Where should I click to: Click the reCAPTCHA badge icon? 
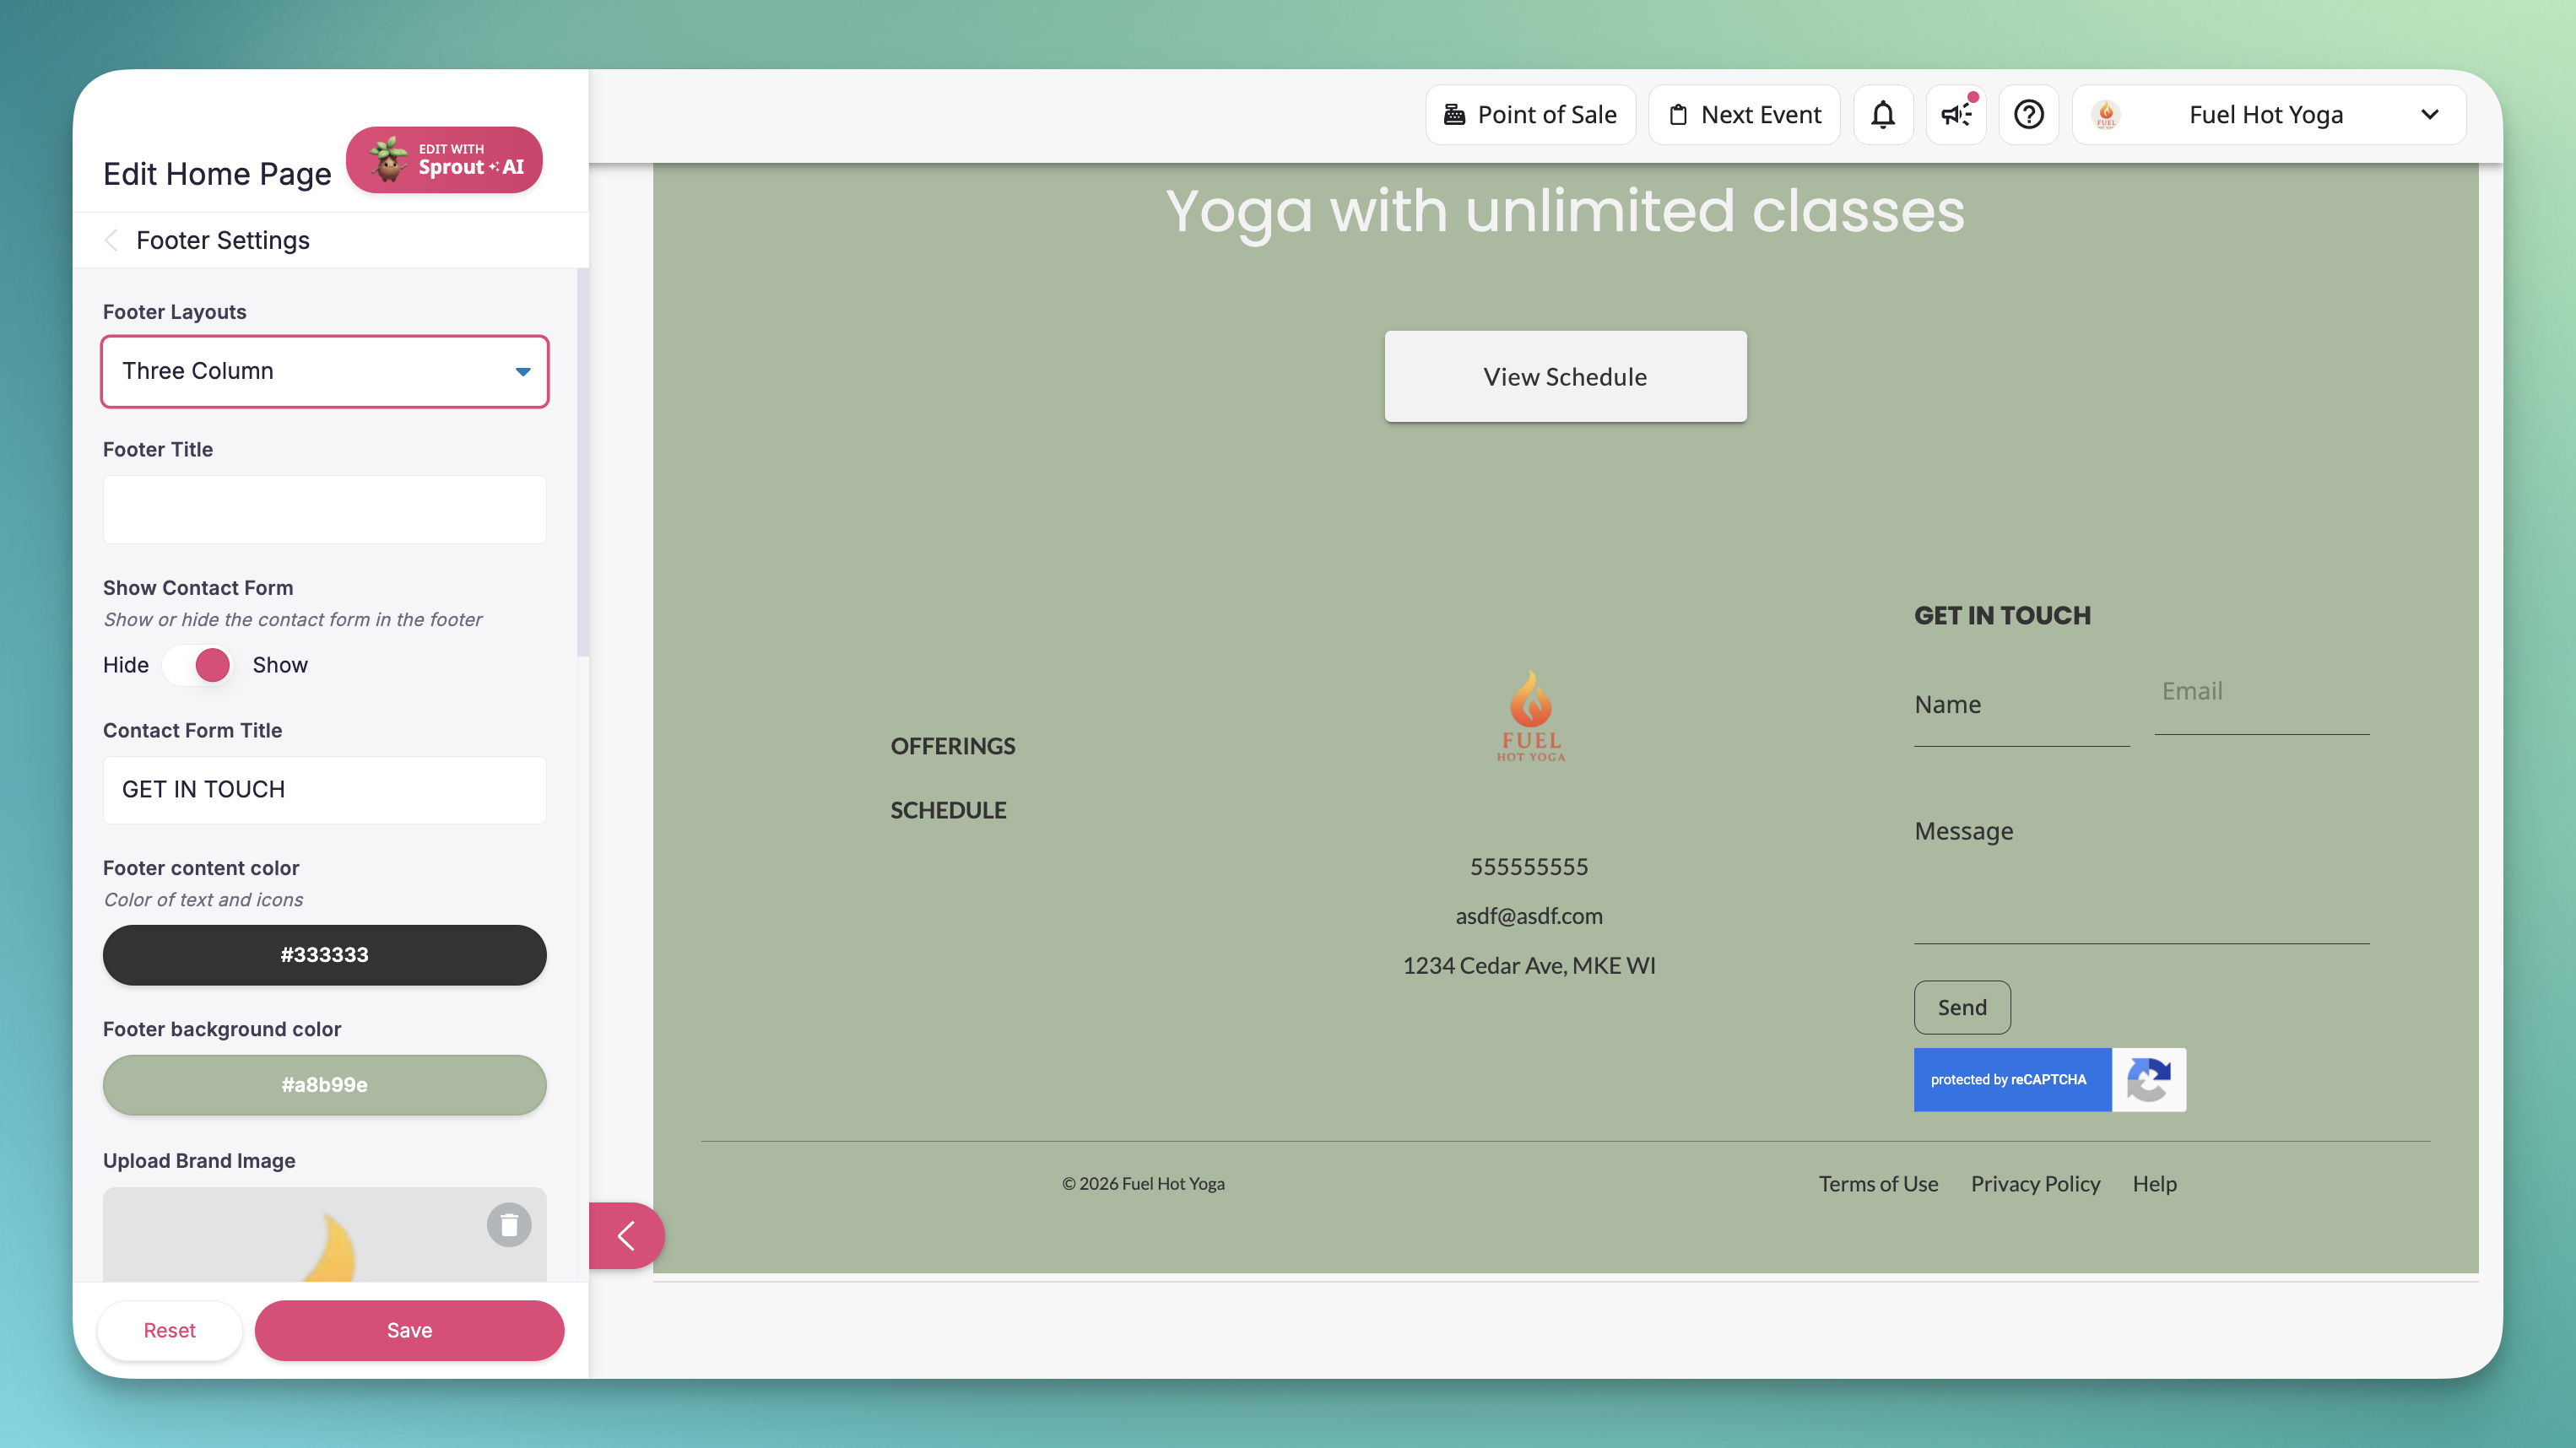pos(2148,1079)
